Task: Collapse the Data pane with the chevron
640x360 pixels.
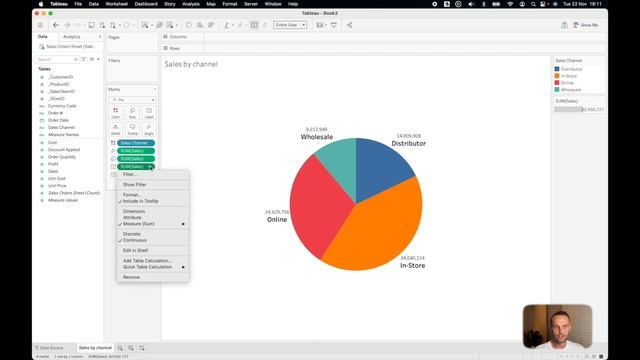Action: pos(100,37)
